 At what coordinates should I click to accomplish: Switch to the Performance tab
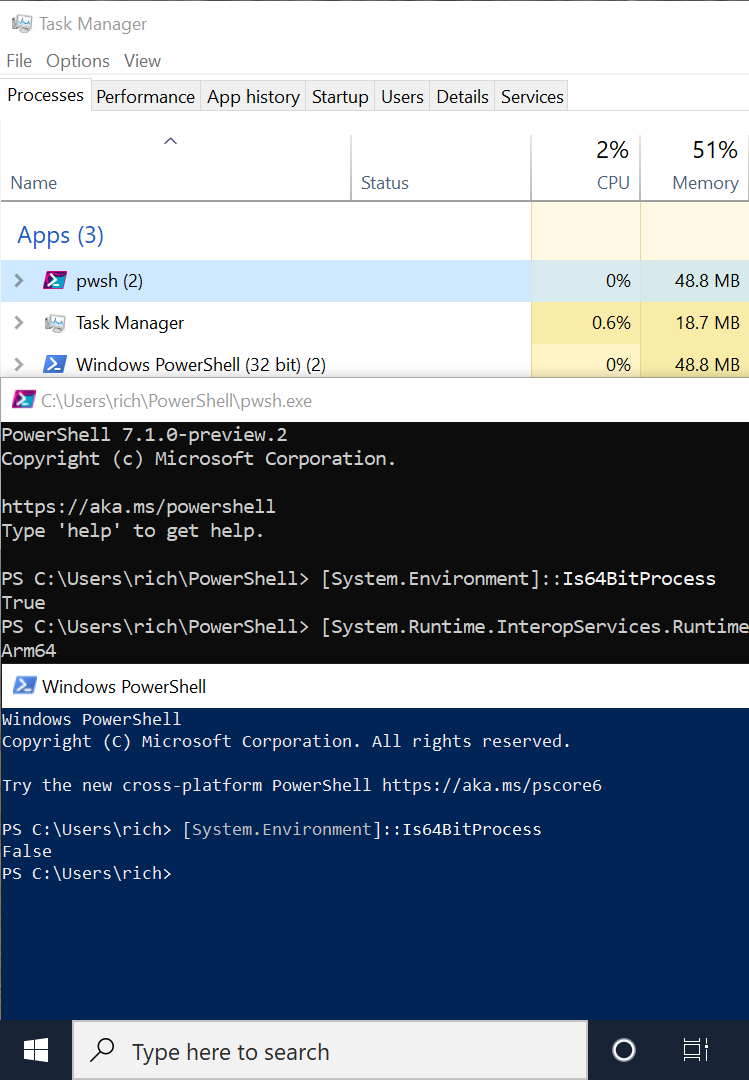tap(145, 97)
